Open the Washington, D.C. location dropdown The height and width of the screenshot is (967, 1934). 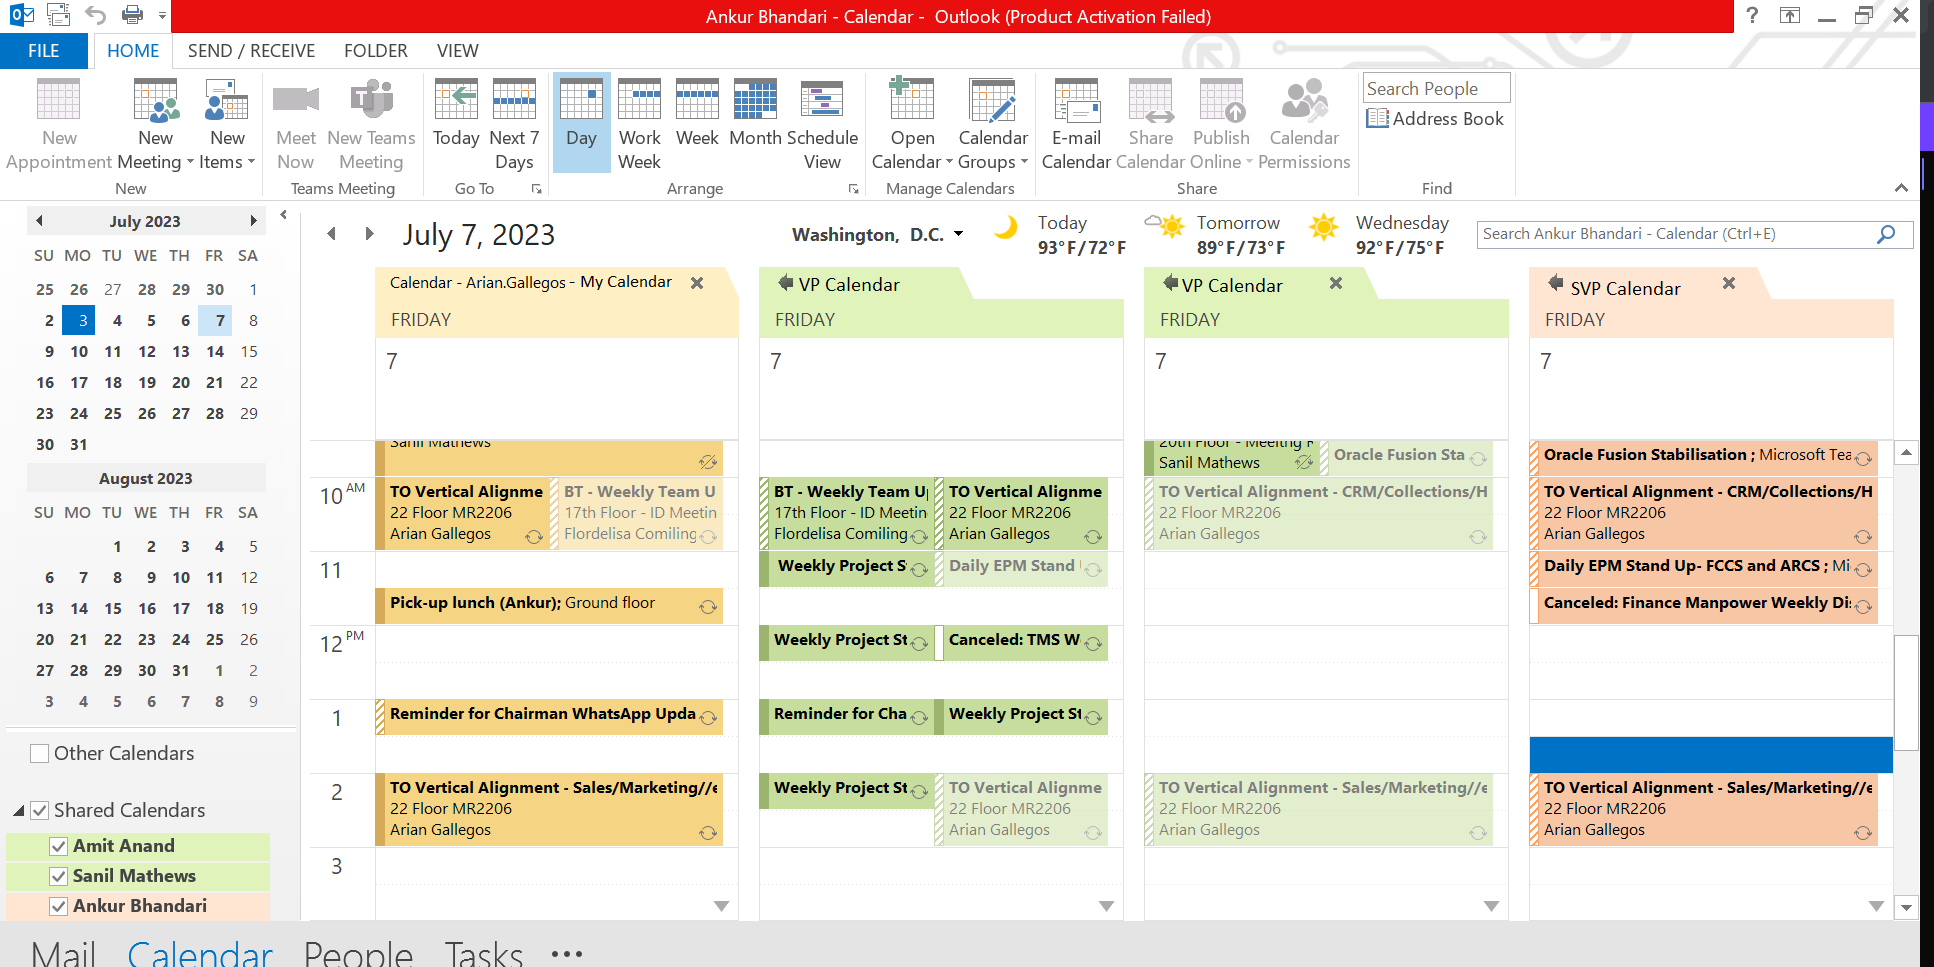coord(959,234)
